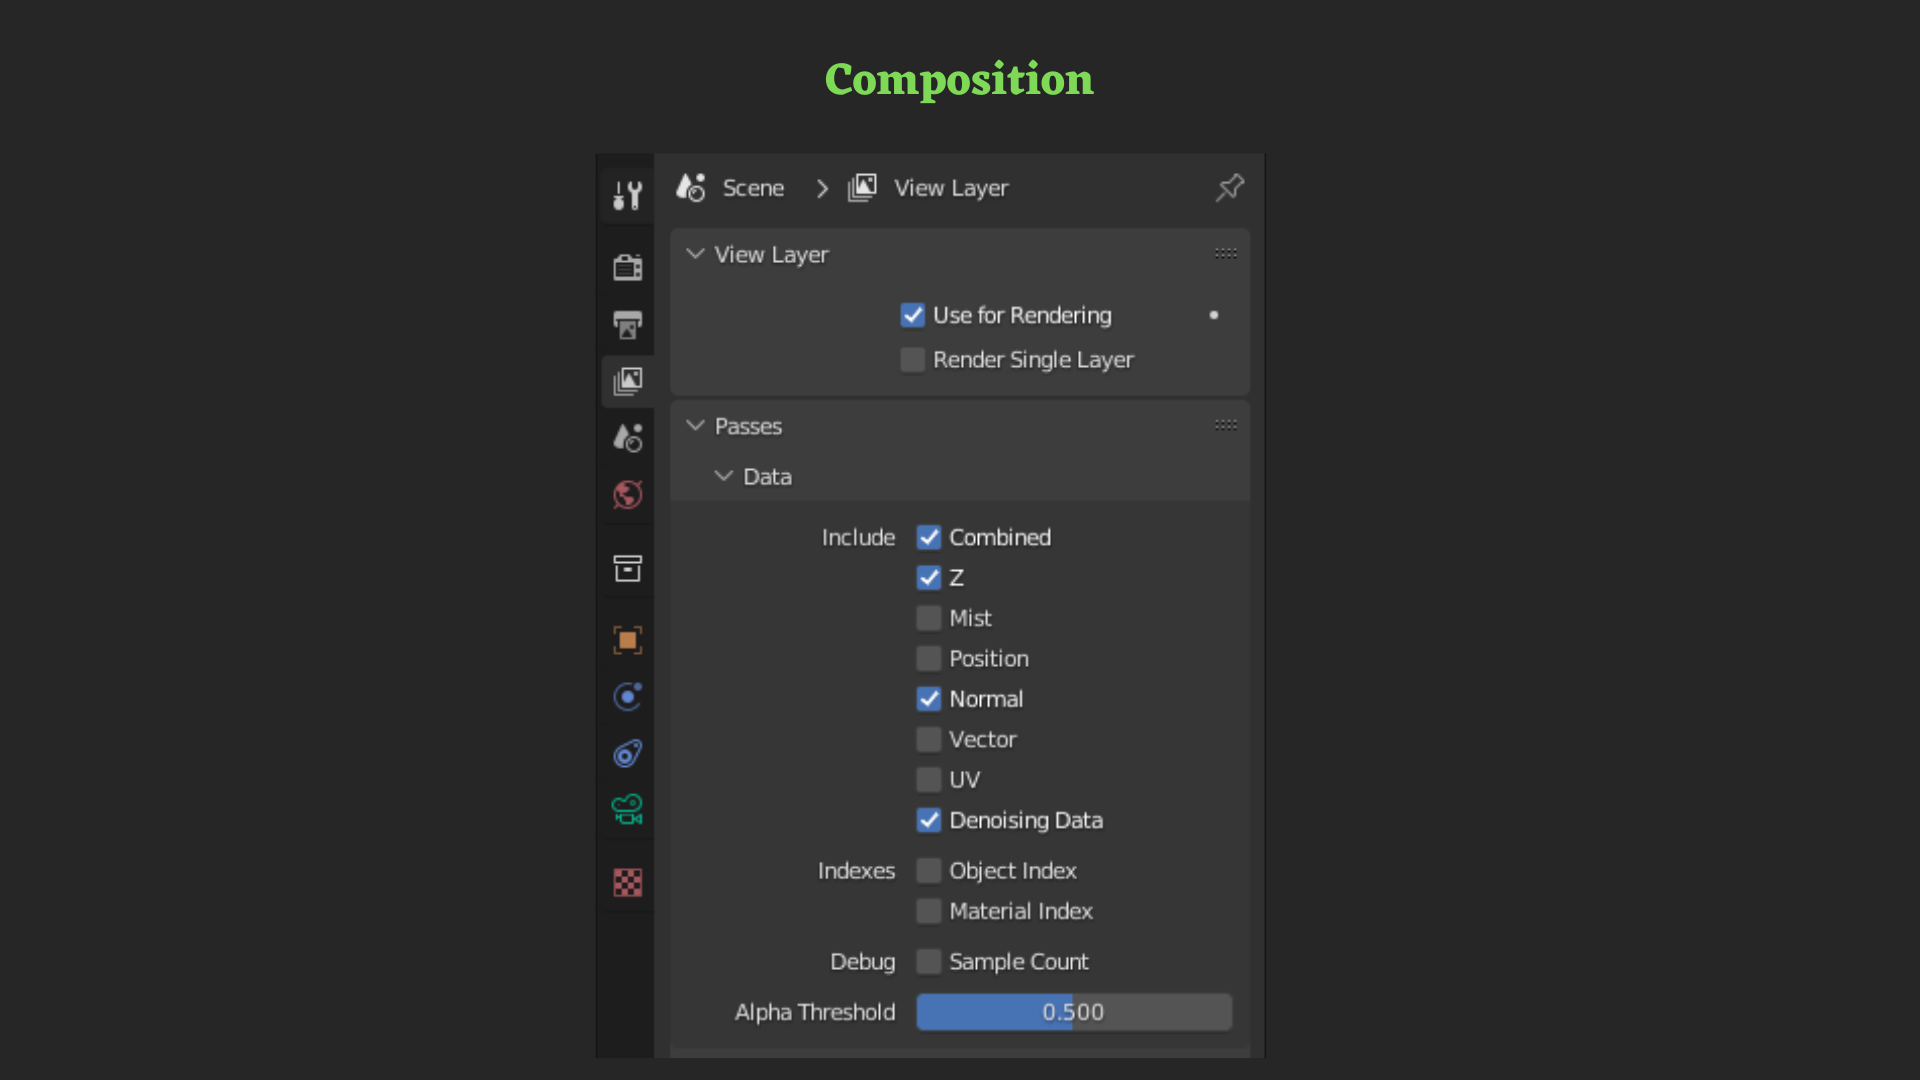
Task: Open the Object properties tab
Action: point(627,640)
